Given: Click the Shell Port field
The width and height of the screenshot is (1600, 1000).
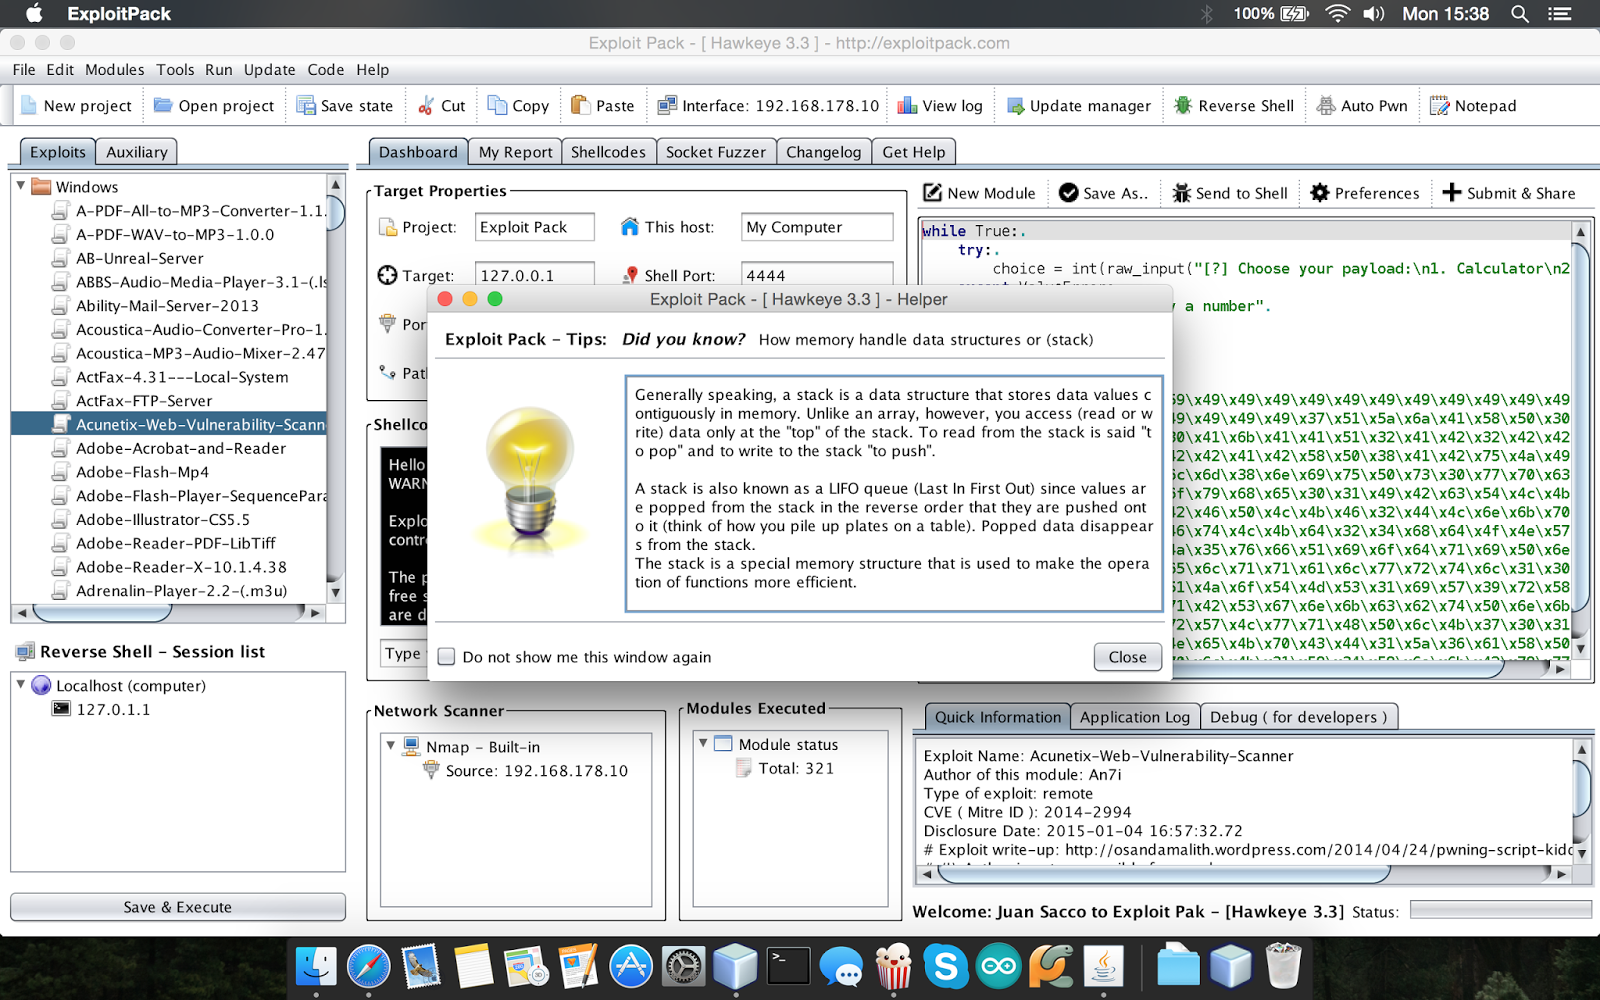Looking at the screenshot, I should 817,275.
